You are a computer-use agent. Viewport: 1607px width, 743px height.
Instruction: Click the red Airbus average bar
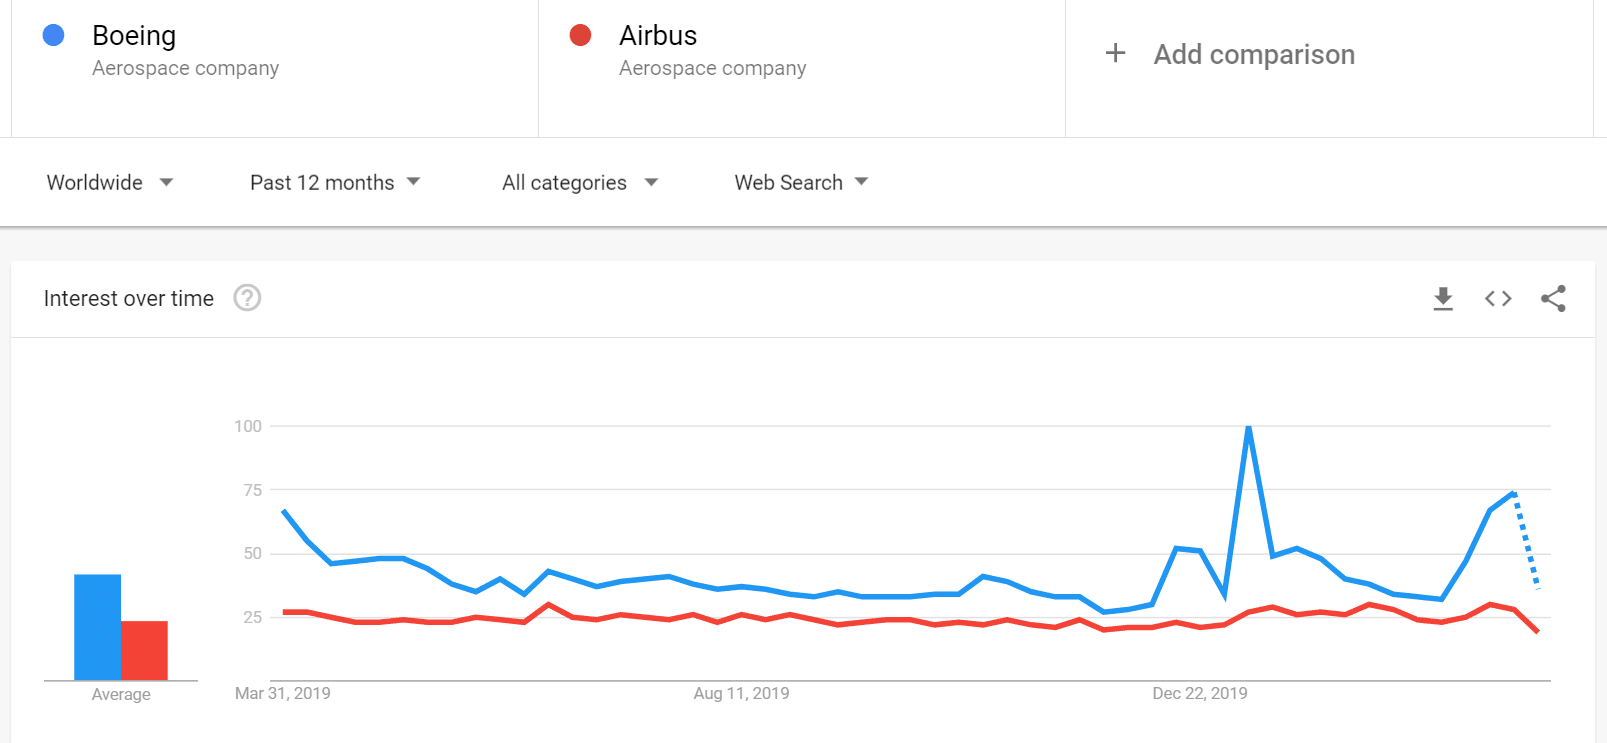click(x=146, y=648)
